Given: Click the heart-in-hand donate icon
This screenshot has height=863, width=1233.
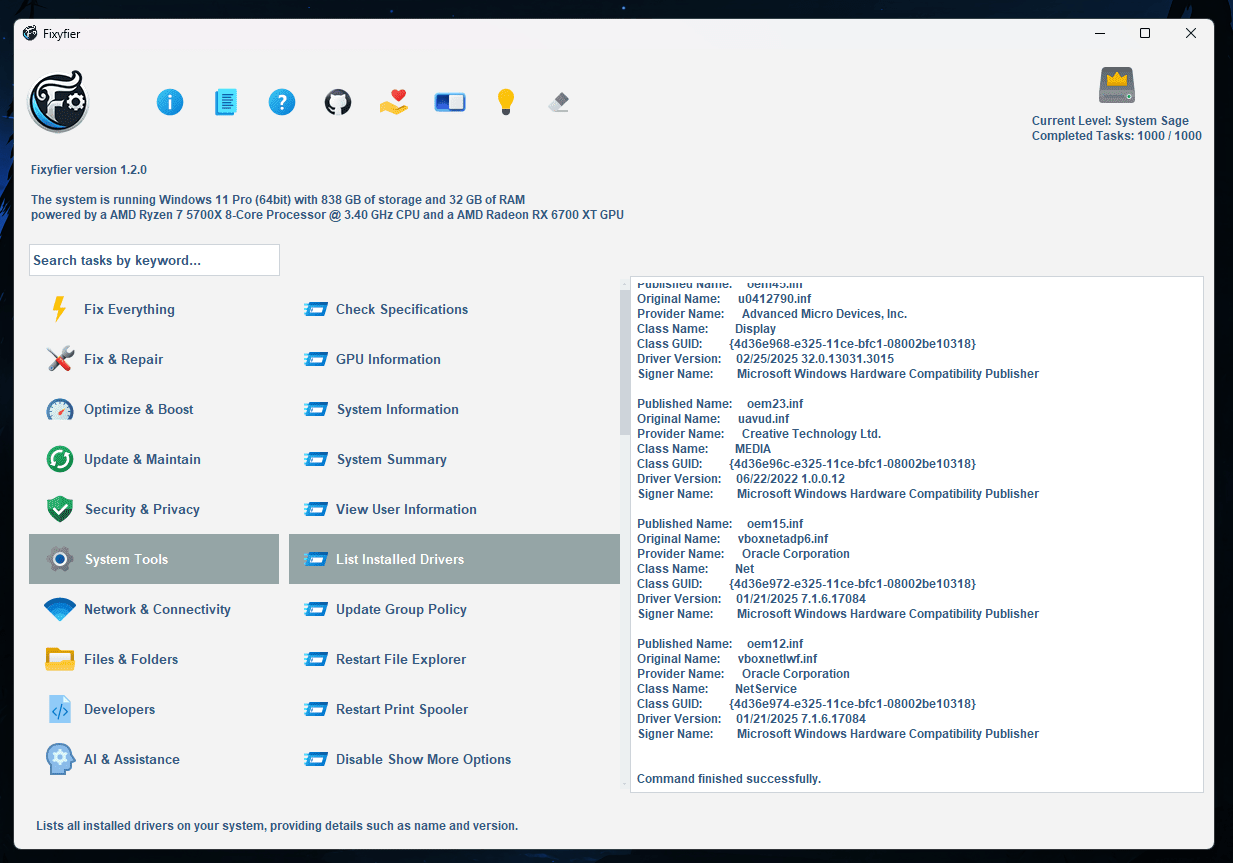Looking at the screenshot, I should 394,102.
